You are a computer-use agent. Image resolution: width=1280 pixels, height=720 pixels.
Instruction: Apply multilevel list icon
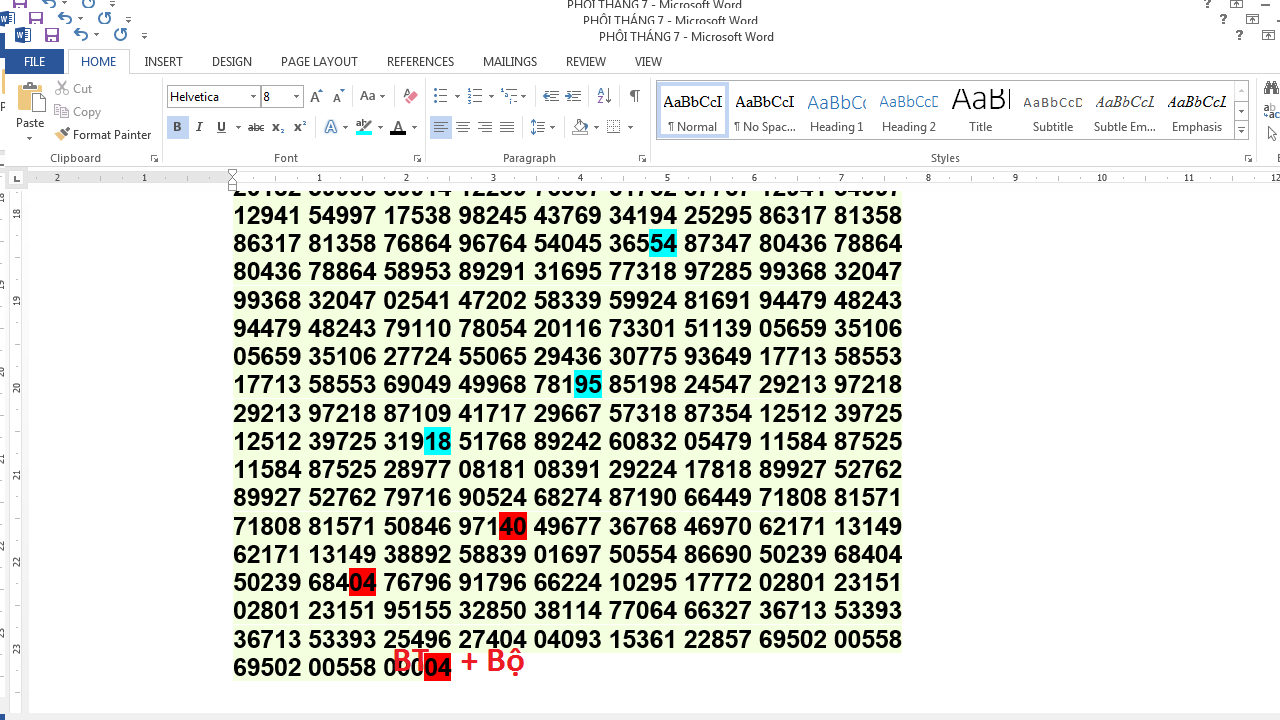pos(509,97)
